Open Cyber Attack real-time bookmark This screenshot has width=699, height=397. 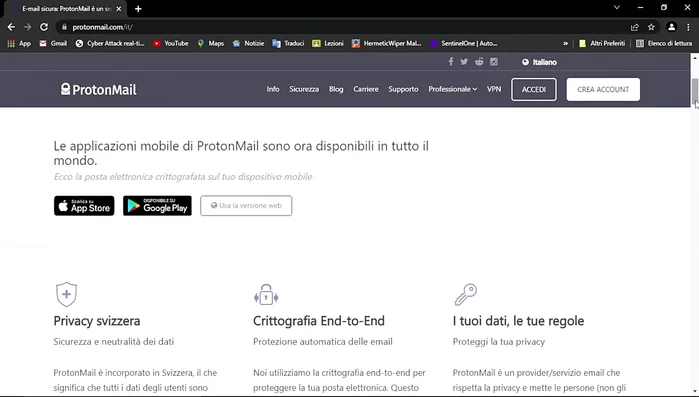pos(110,43)
